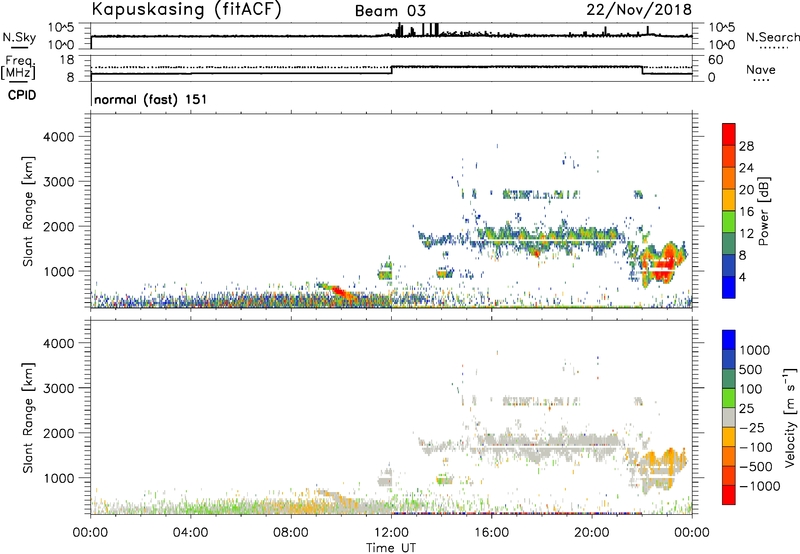Viewport: 800px width, 554px height.
Task: Click the '3000' range tick in power panel
Action: 58,182
